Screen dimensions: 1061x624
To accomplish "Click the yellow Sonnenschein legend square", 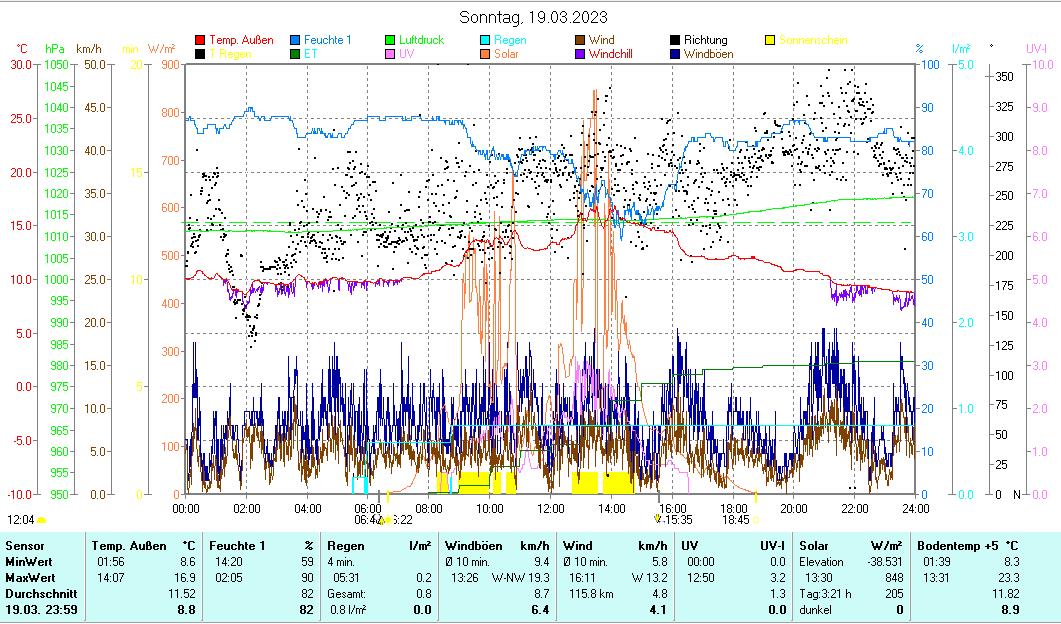I will coord(771,41).
